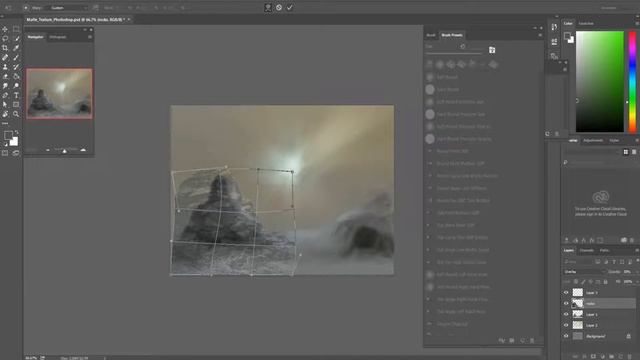This screenshot has width=640, height=360.
Task: Open the Color panel menu
Action: point(637,24)
